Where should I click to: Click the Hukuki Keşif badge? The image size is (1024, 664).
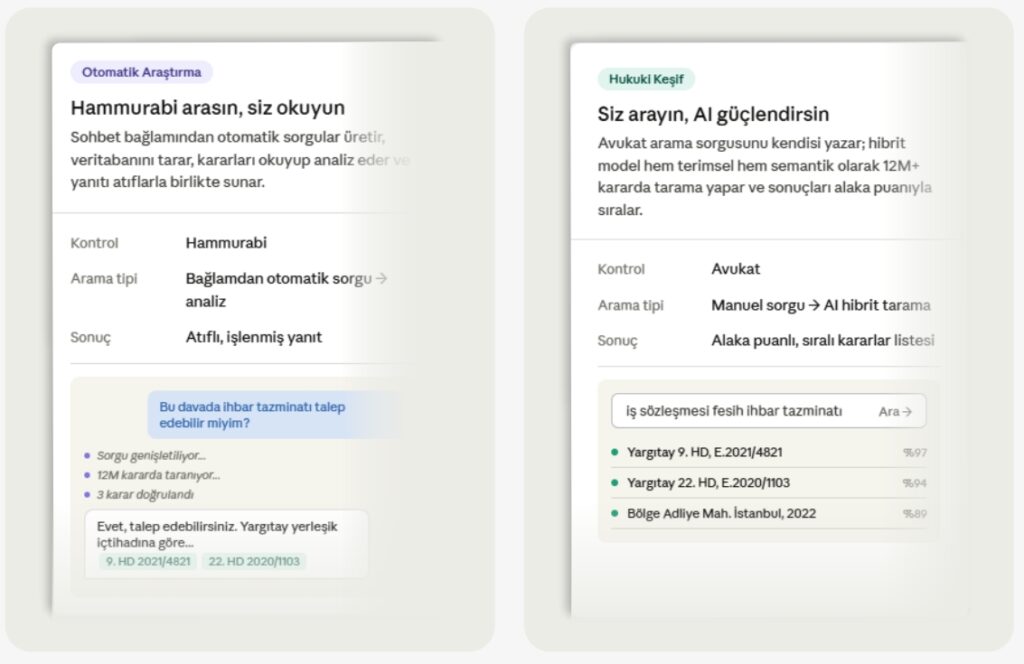(646, 79)
